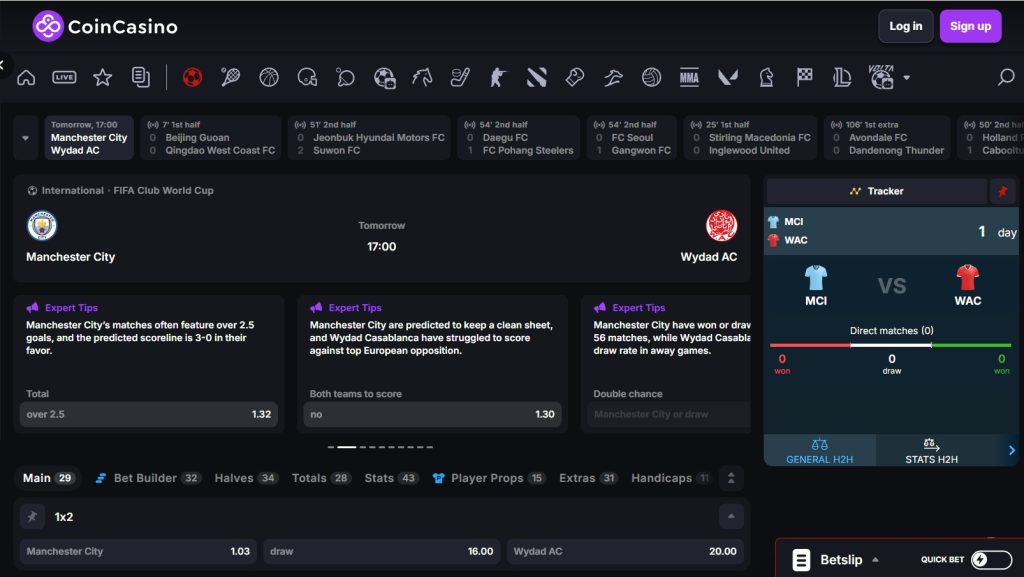Select the Volleyball icon
This screenshot has height=577, width=1024.
651,78
